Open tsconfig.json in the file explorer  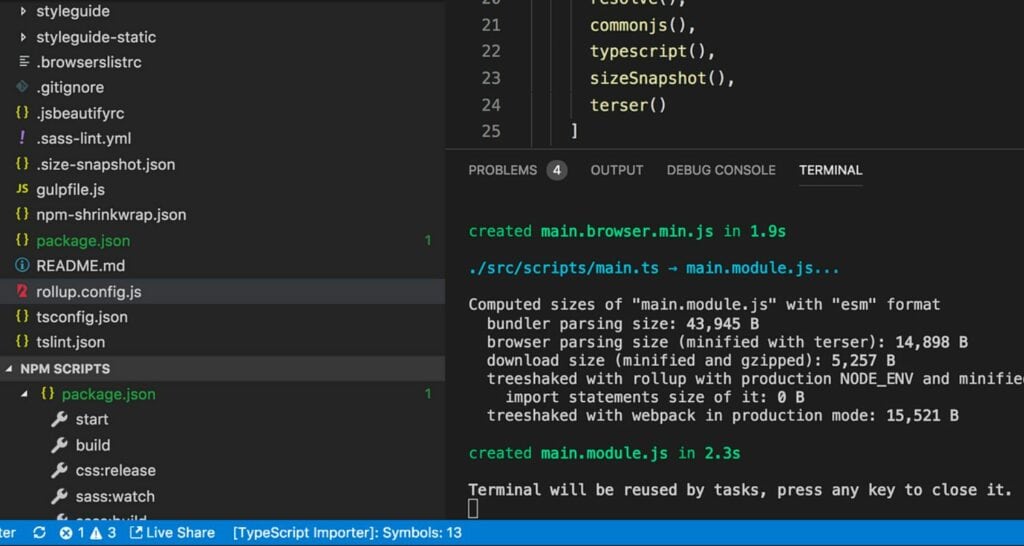(82, 317)
